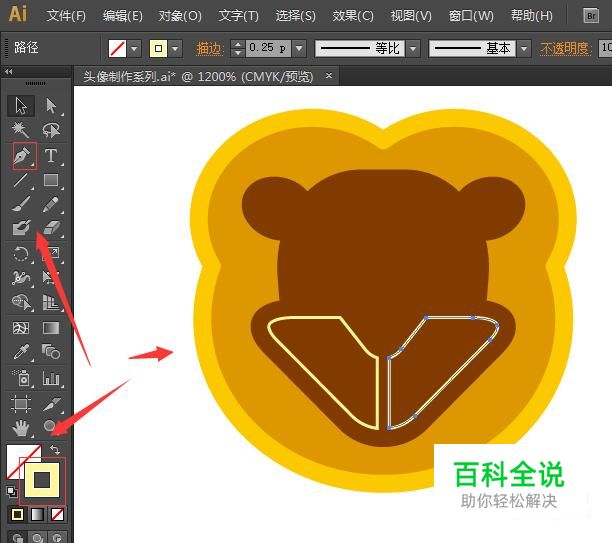Open the 窗口(W) menu
Viewport: 612px width, 543px height.
[x=471, y=16]
